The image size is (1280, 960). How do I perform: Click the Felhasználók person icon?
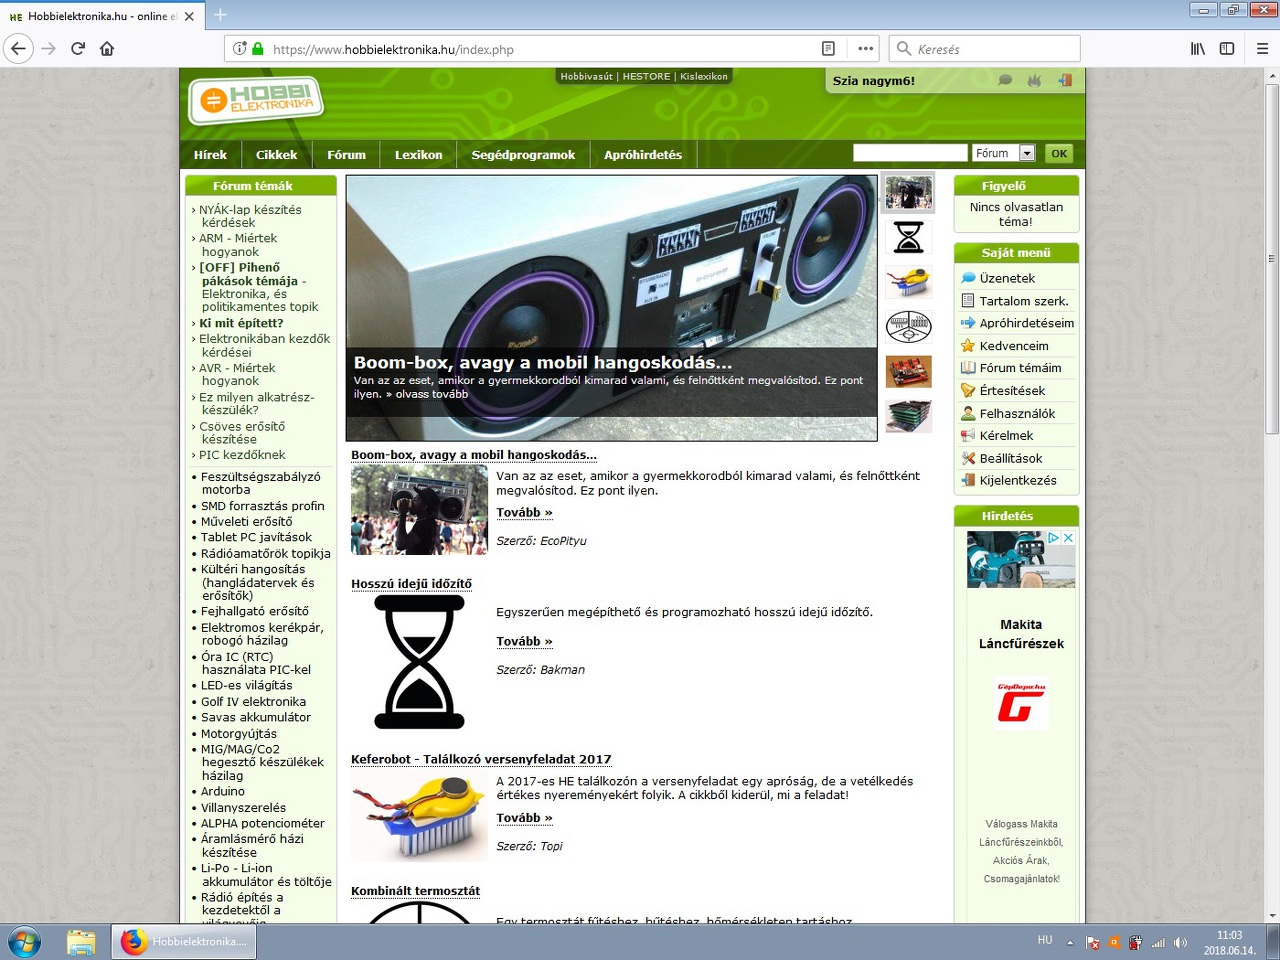click(968, 413)
